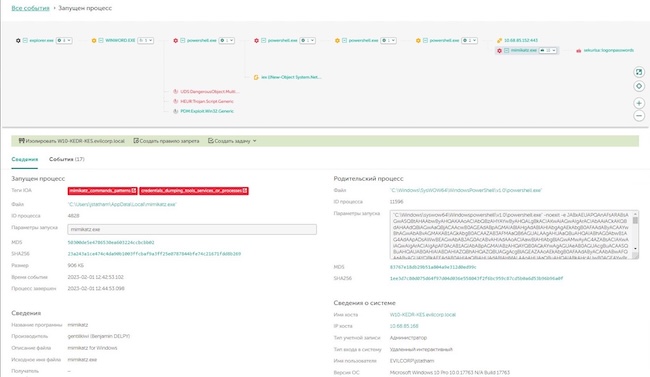Screen dimensions: 650x377
Task: Click the detection icon for PDM:Exploit.Win32.Generic
Action: click(x=175, y=112)
